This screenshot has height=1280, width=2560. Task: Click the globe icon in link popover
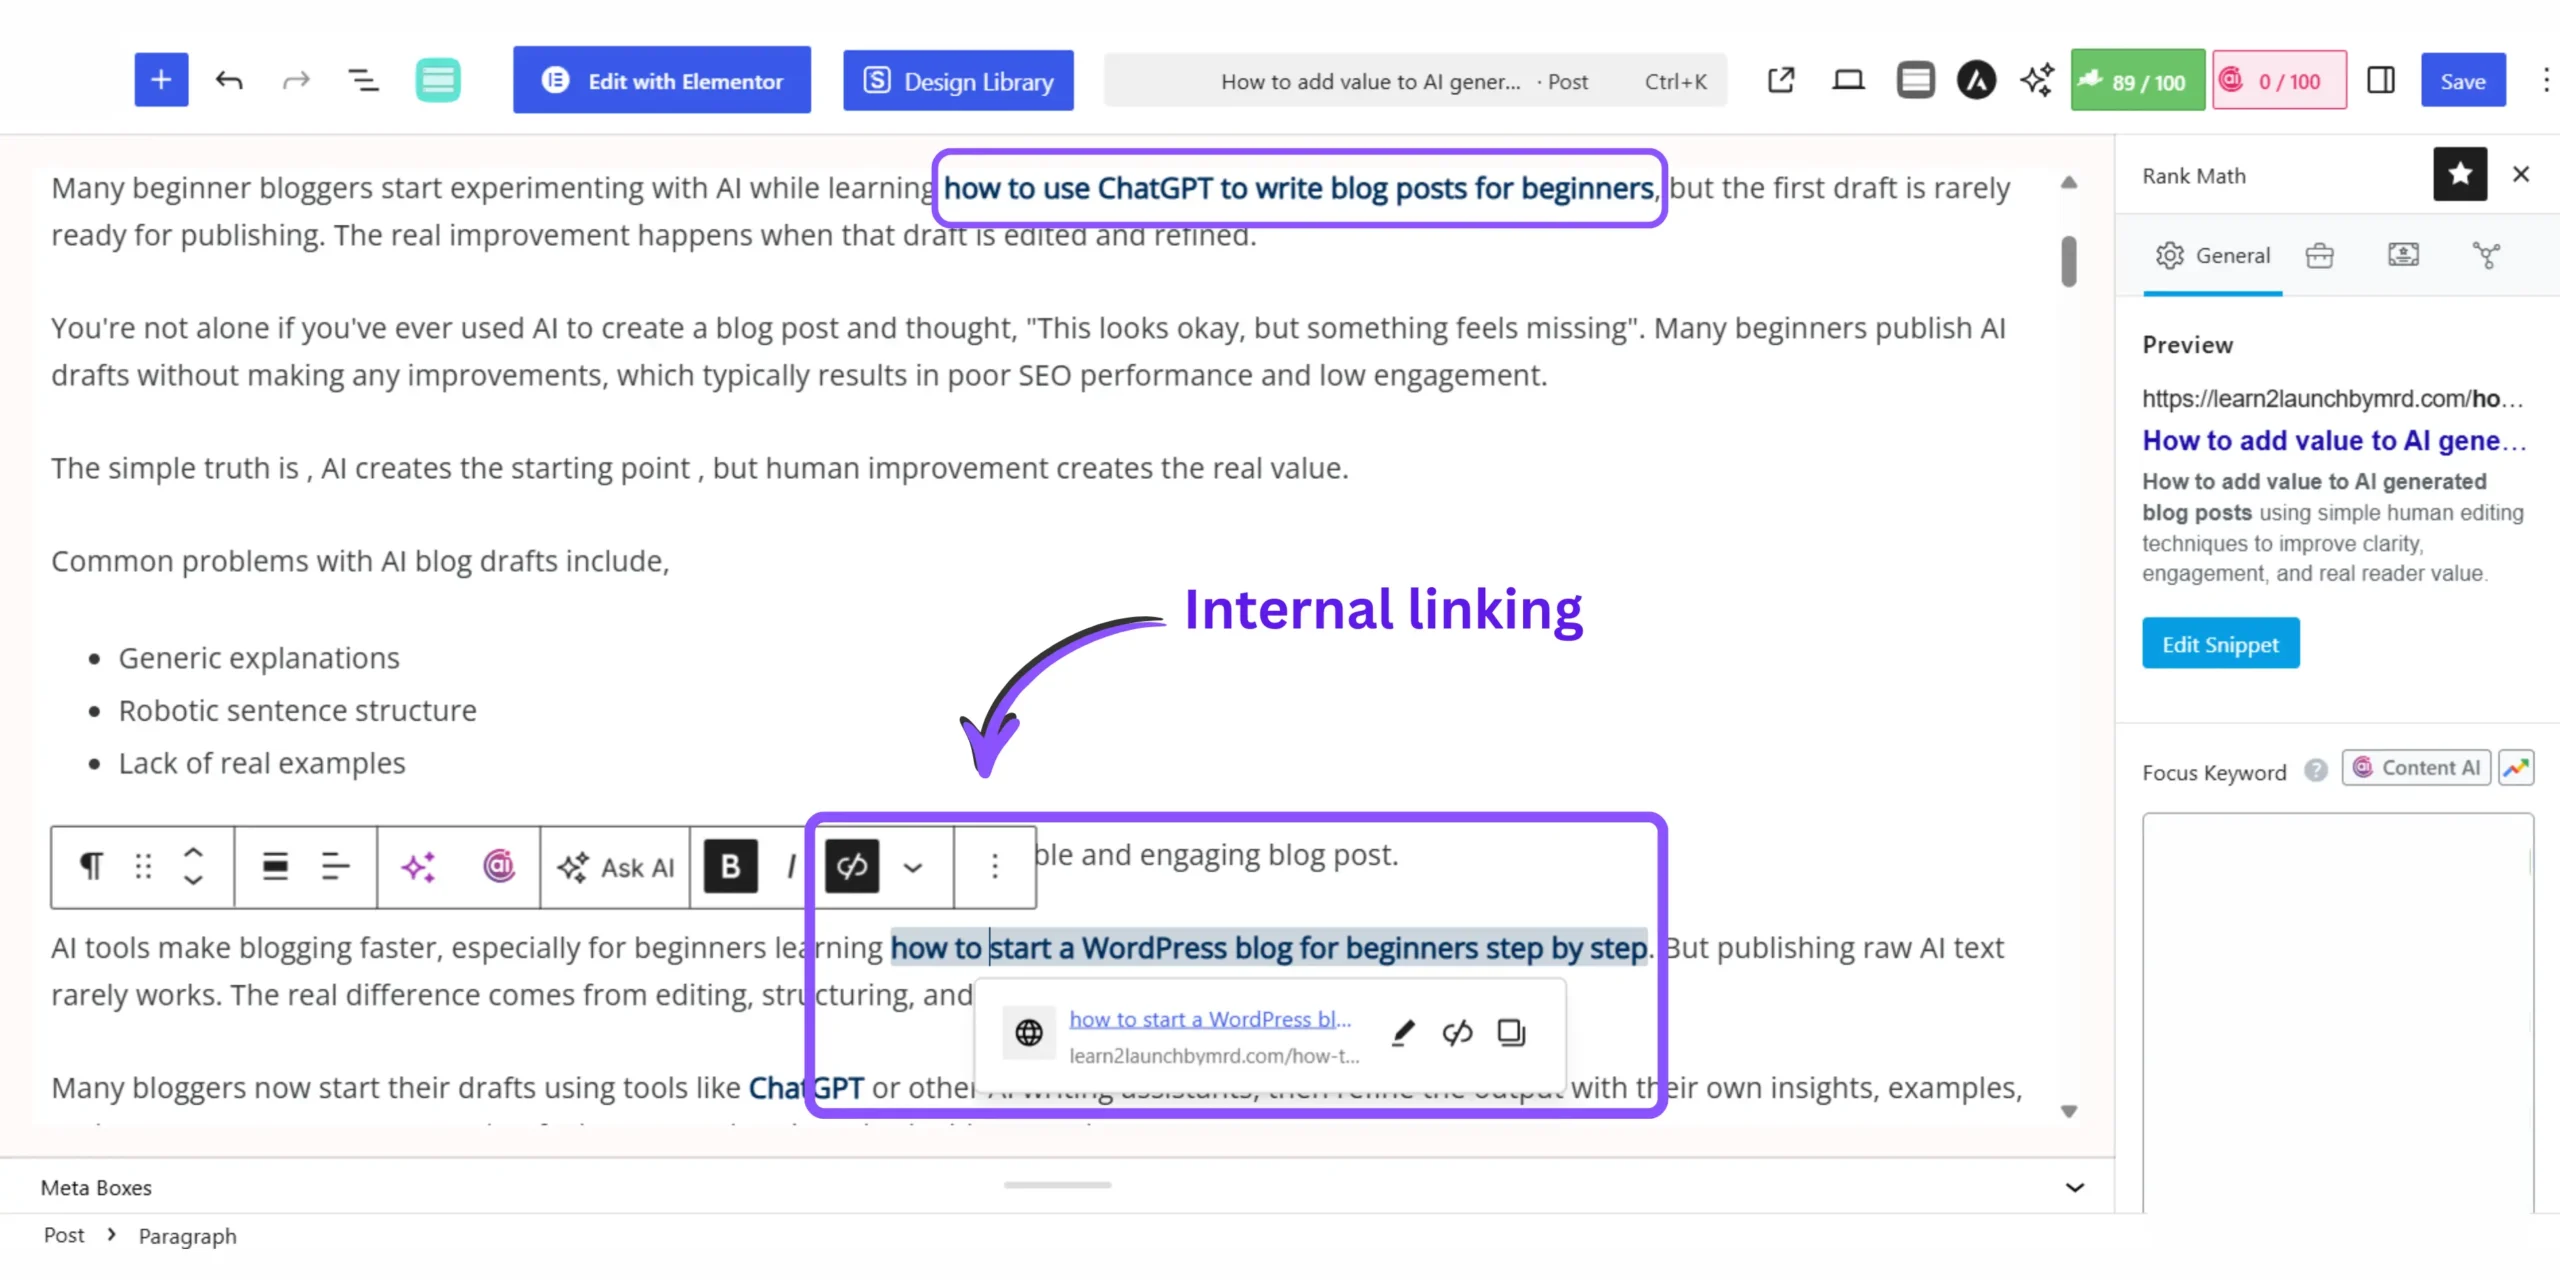1029,1033
